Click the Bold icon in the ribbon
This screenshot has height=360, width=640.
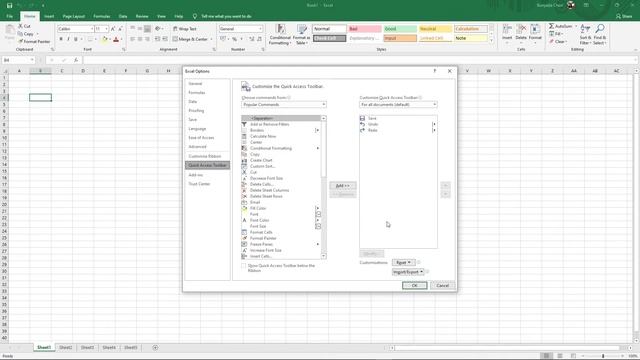61,39
